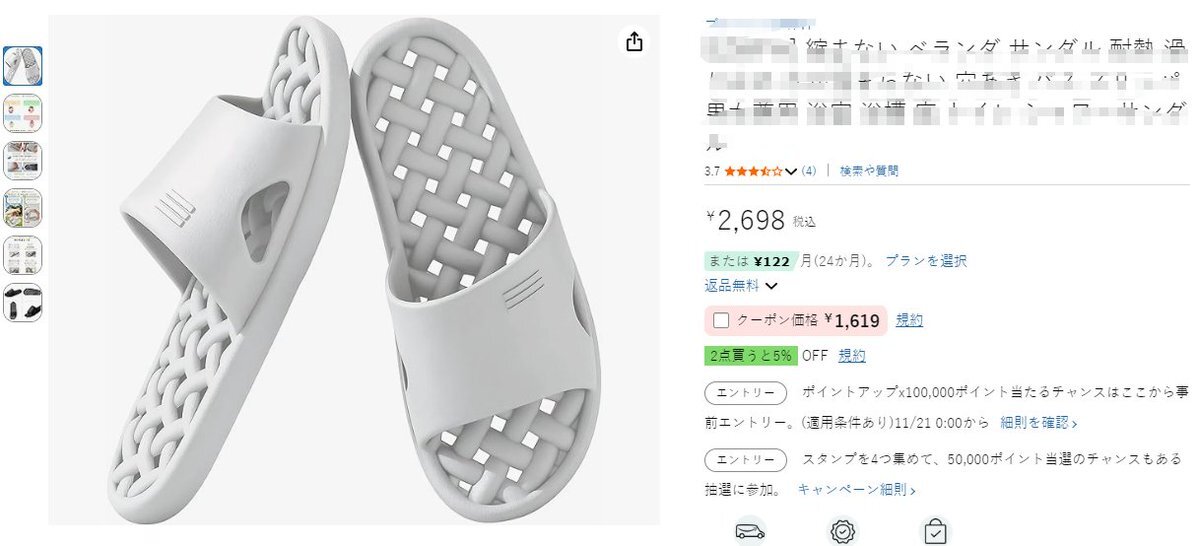This screenshot has width=1199, height=546.
Task: Select the first gray slippers thumbnail
Action: pyautogui.click(x=23, y=66)
